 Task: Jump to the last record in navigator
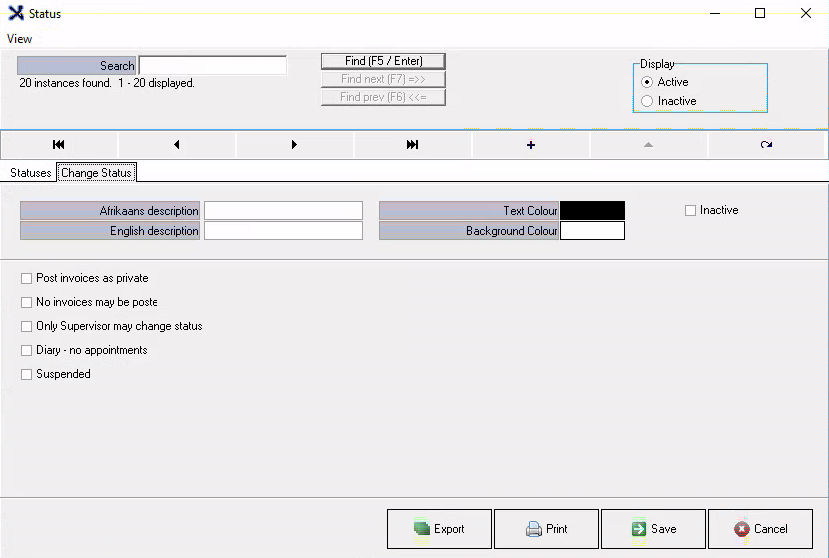412,145
